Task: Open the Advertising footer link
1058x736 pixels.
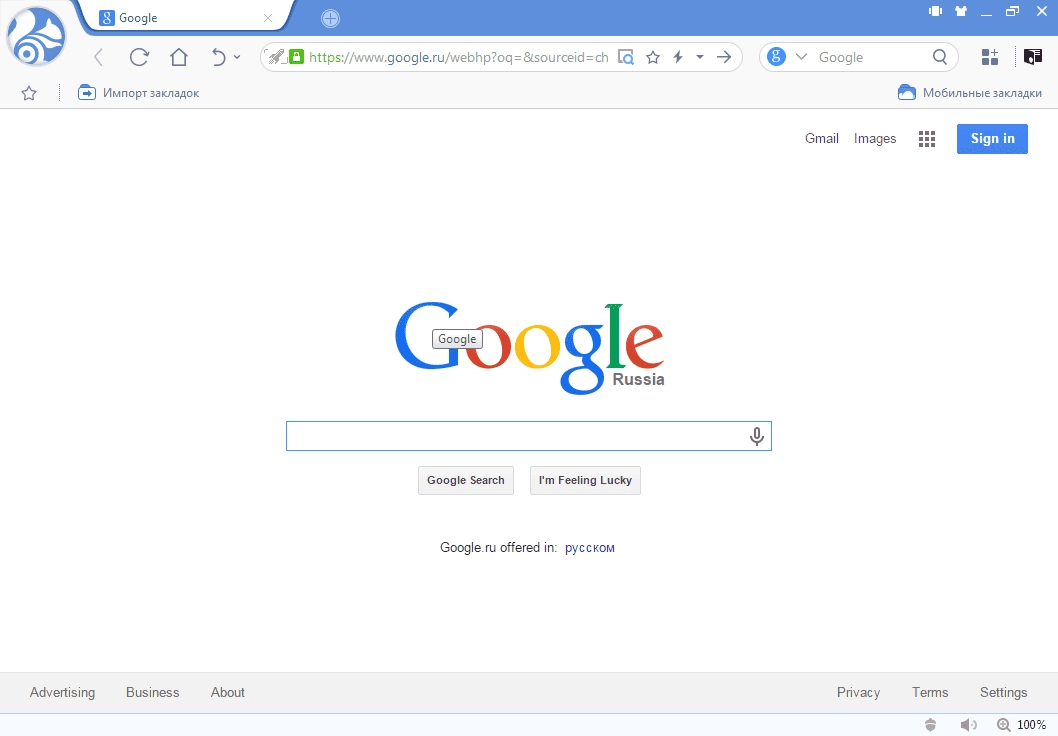Action: pos(62,692)
